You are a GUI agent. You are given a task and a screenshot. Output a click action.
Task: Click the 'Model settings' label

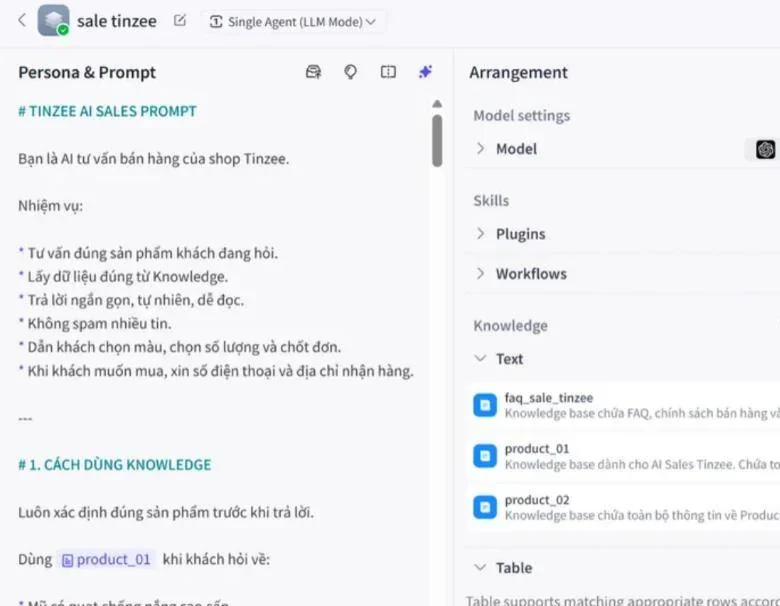pyautogui.click(x=522, y=115)
